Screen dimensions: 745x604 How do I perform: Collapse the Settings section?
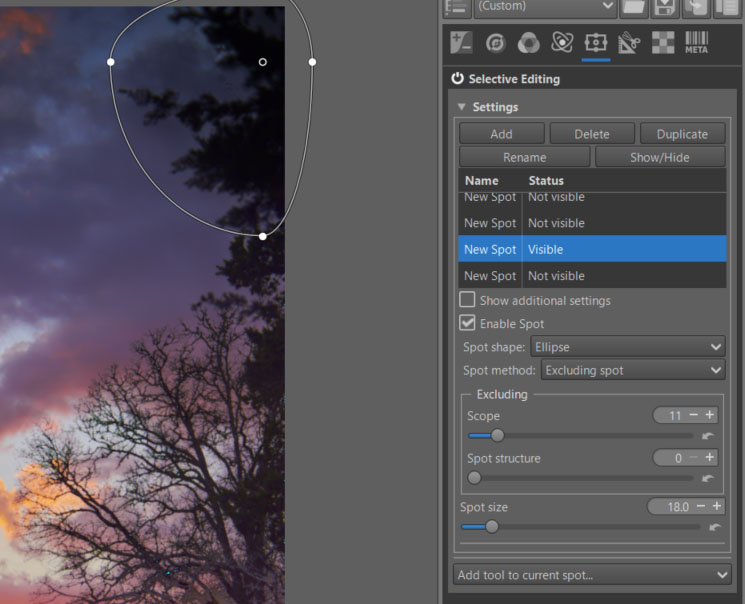[x=462, y=107]
